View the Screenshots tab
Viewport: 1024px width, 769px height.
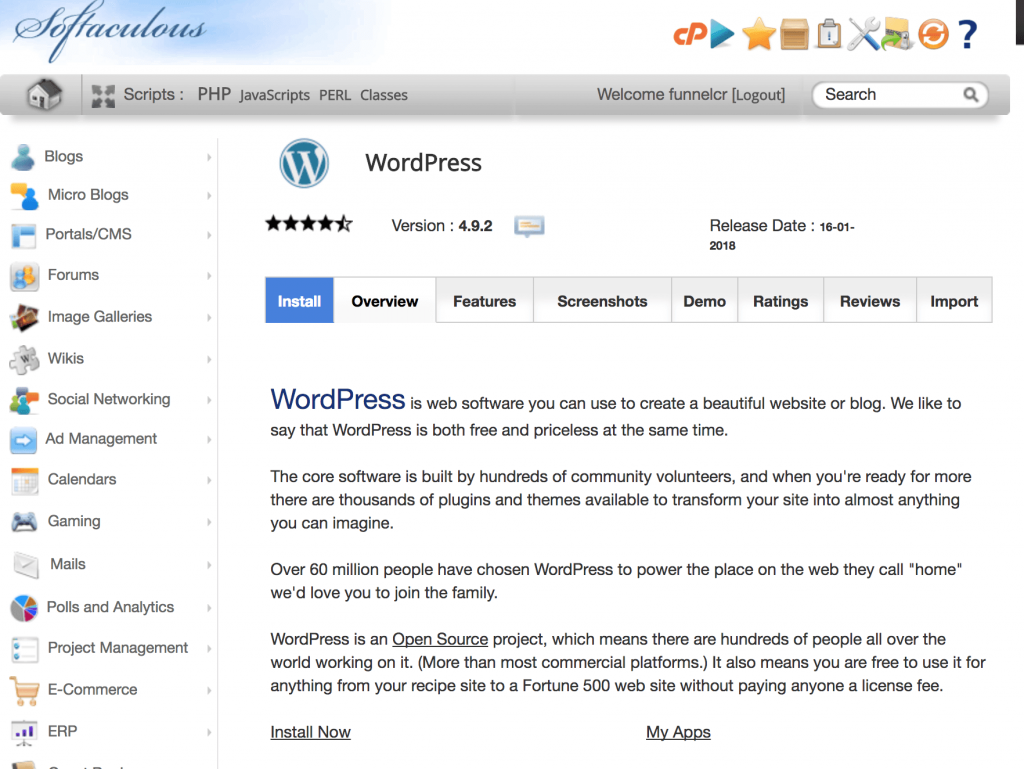(x=602, y=301)
